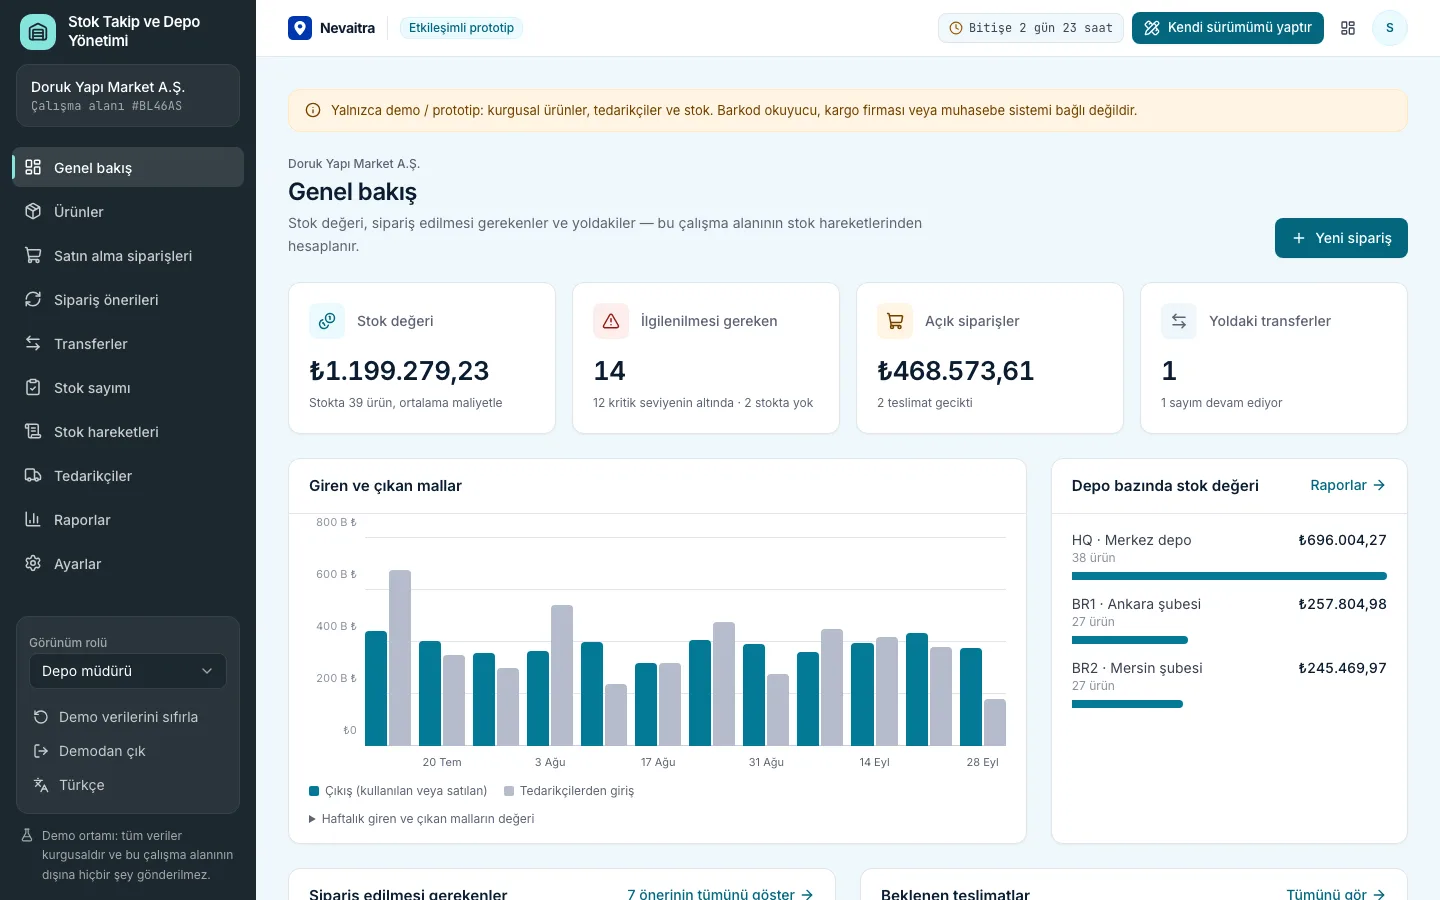
Task: Open the S user avatar
Action: (x=1390, y=28)
